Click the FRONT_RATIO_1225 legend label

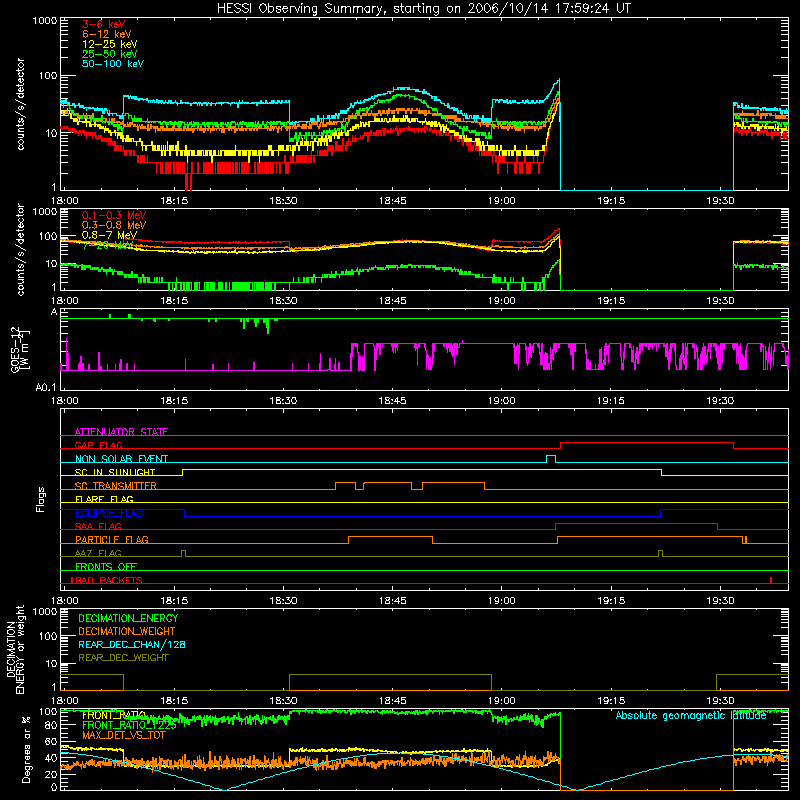(x=129, y=725)
